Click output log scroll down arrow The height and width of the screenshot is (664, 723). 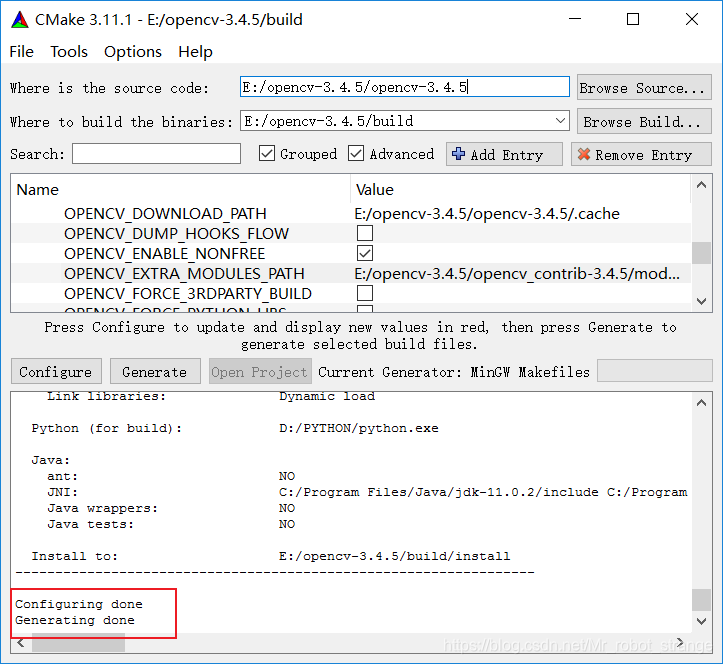point(701,621)
